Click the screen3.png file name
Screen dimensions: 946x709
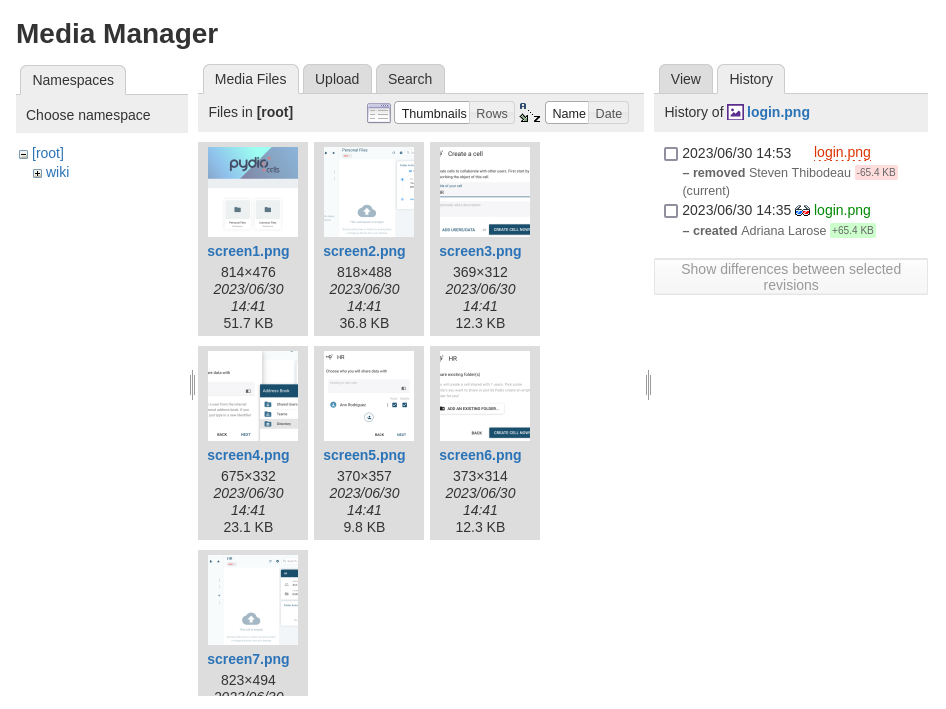point(480,252)
